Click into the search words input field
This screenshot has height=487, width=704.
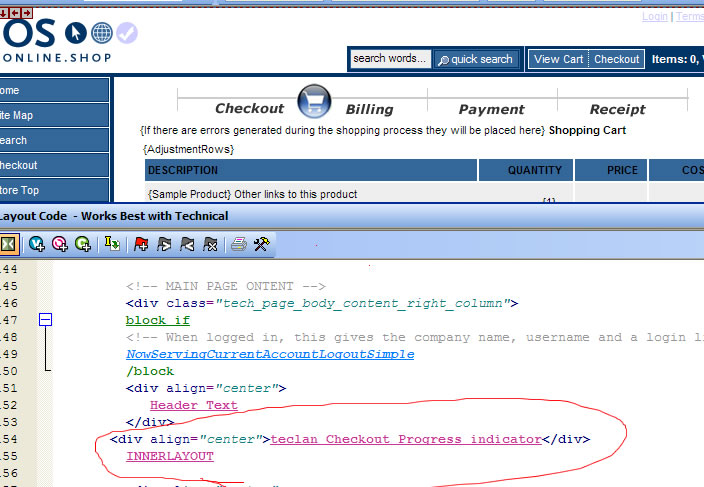pos(390,59)
